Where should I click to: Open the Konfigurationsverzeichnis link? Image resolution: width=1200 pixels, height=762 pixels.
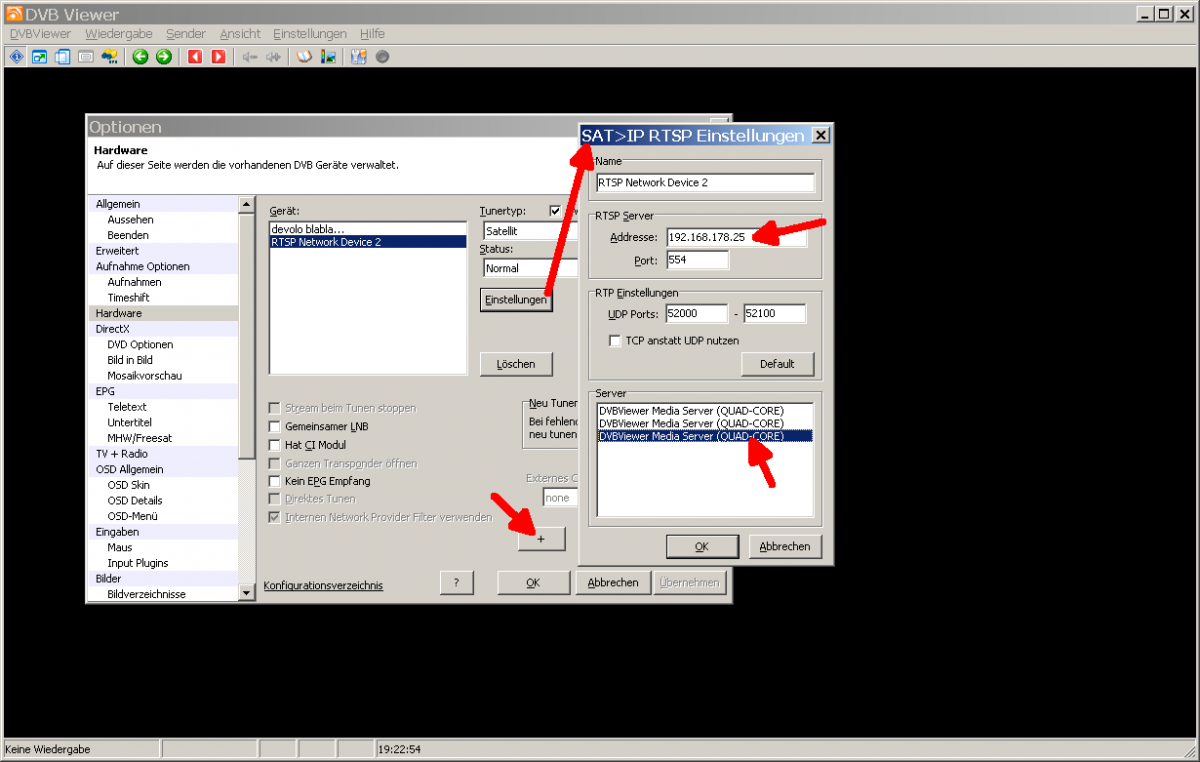coord(323,585)
